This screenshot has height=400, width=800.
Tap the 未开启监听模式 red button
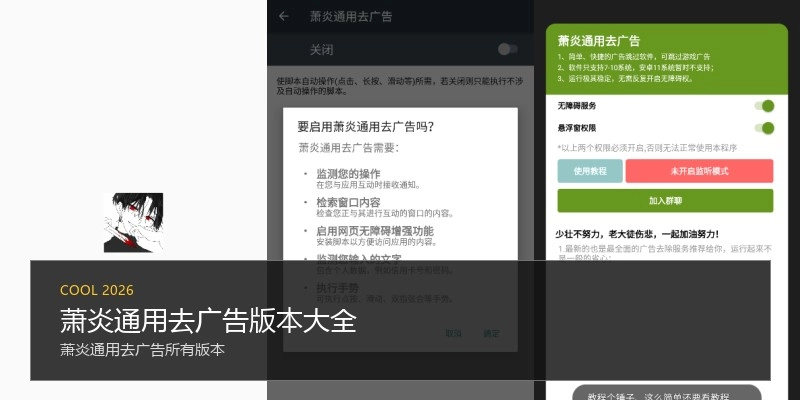click(x=699, y=171)
